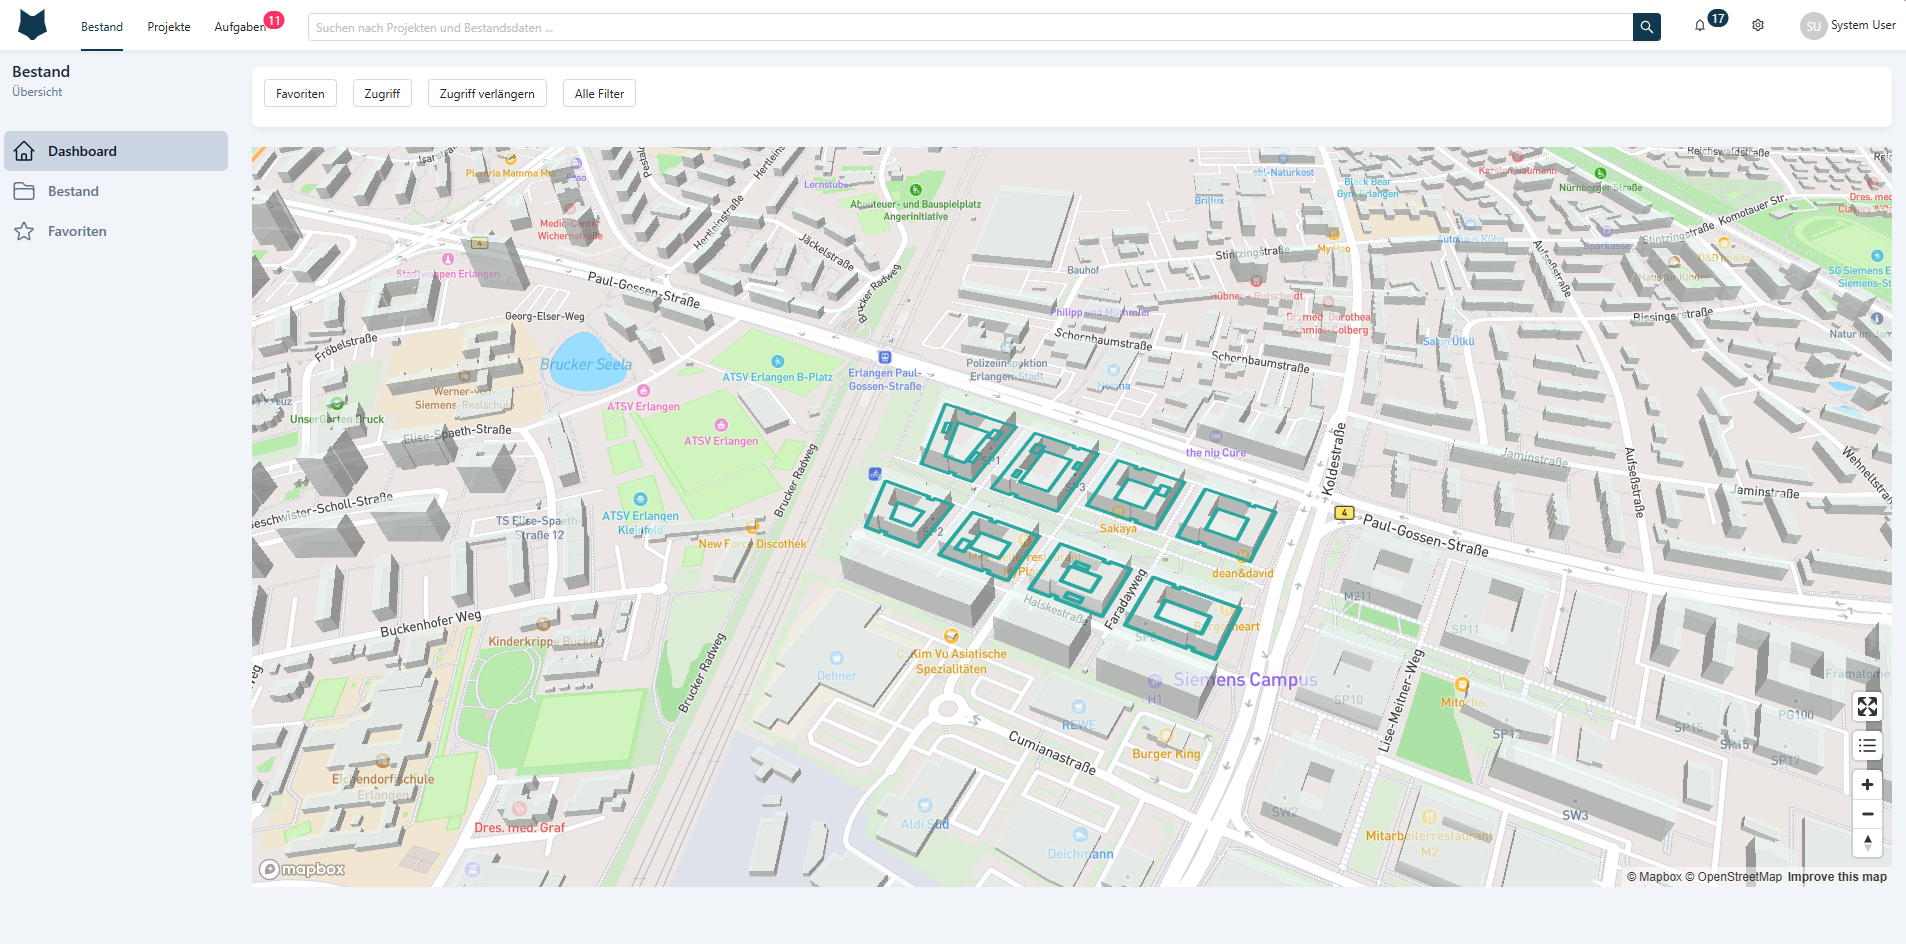Open the map list/legend control
1906x944 pixels.
(x=1867, y=746)
